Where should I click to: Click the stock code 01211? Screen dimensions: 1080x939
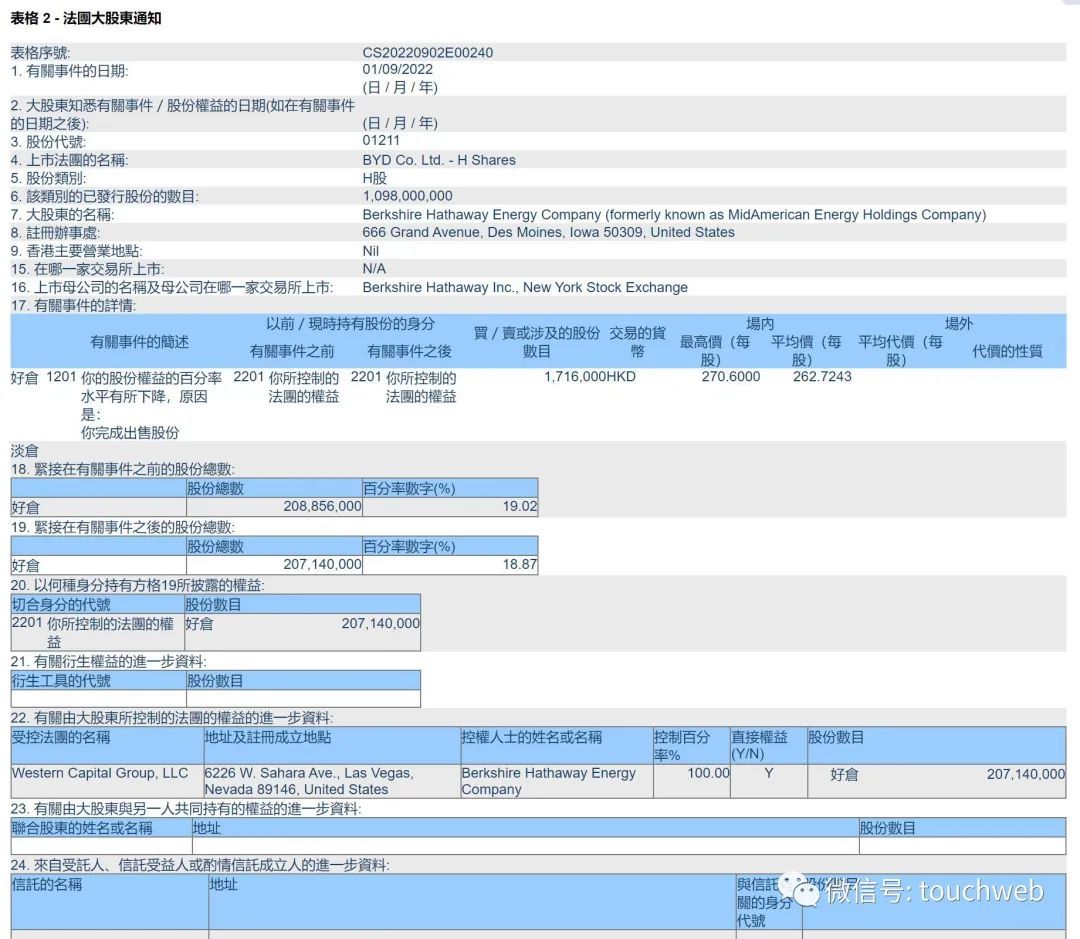(380, 141)
